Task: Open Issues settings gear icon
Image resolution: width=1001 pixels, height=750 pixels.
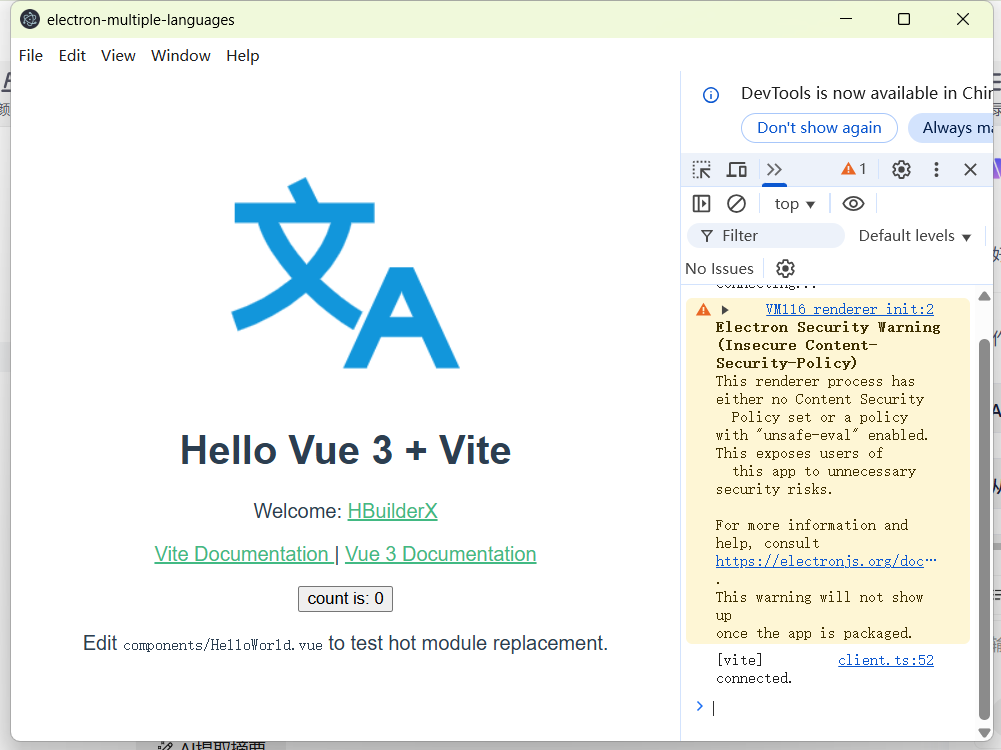Action: (785, 269)
